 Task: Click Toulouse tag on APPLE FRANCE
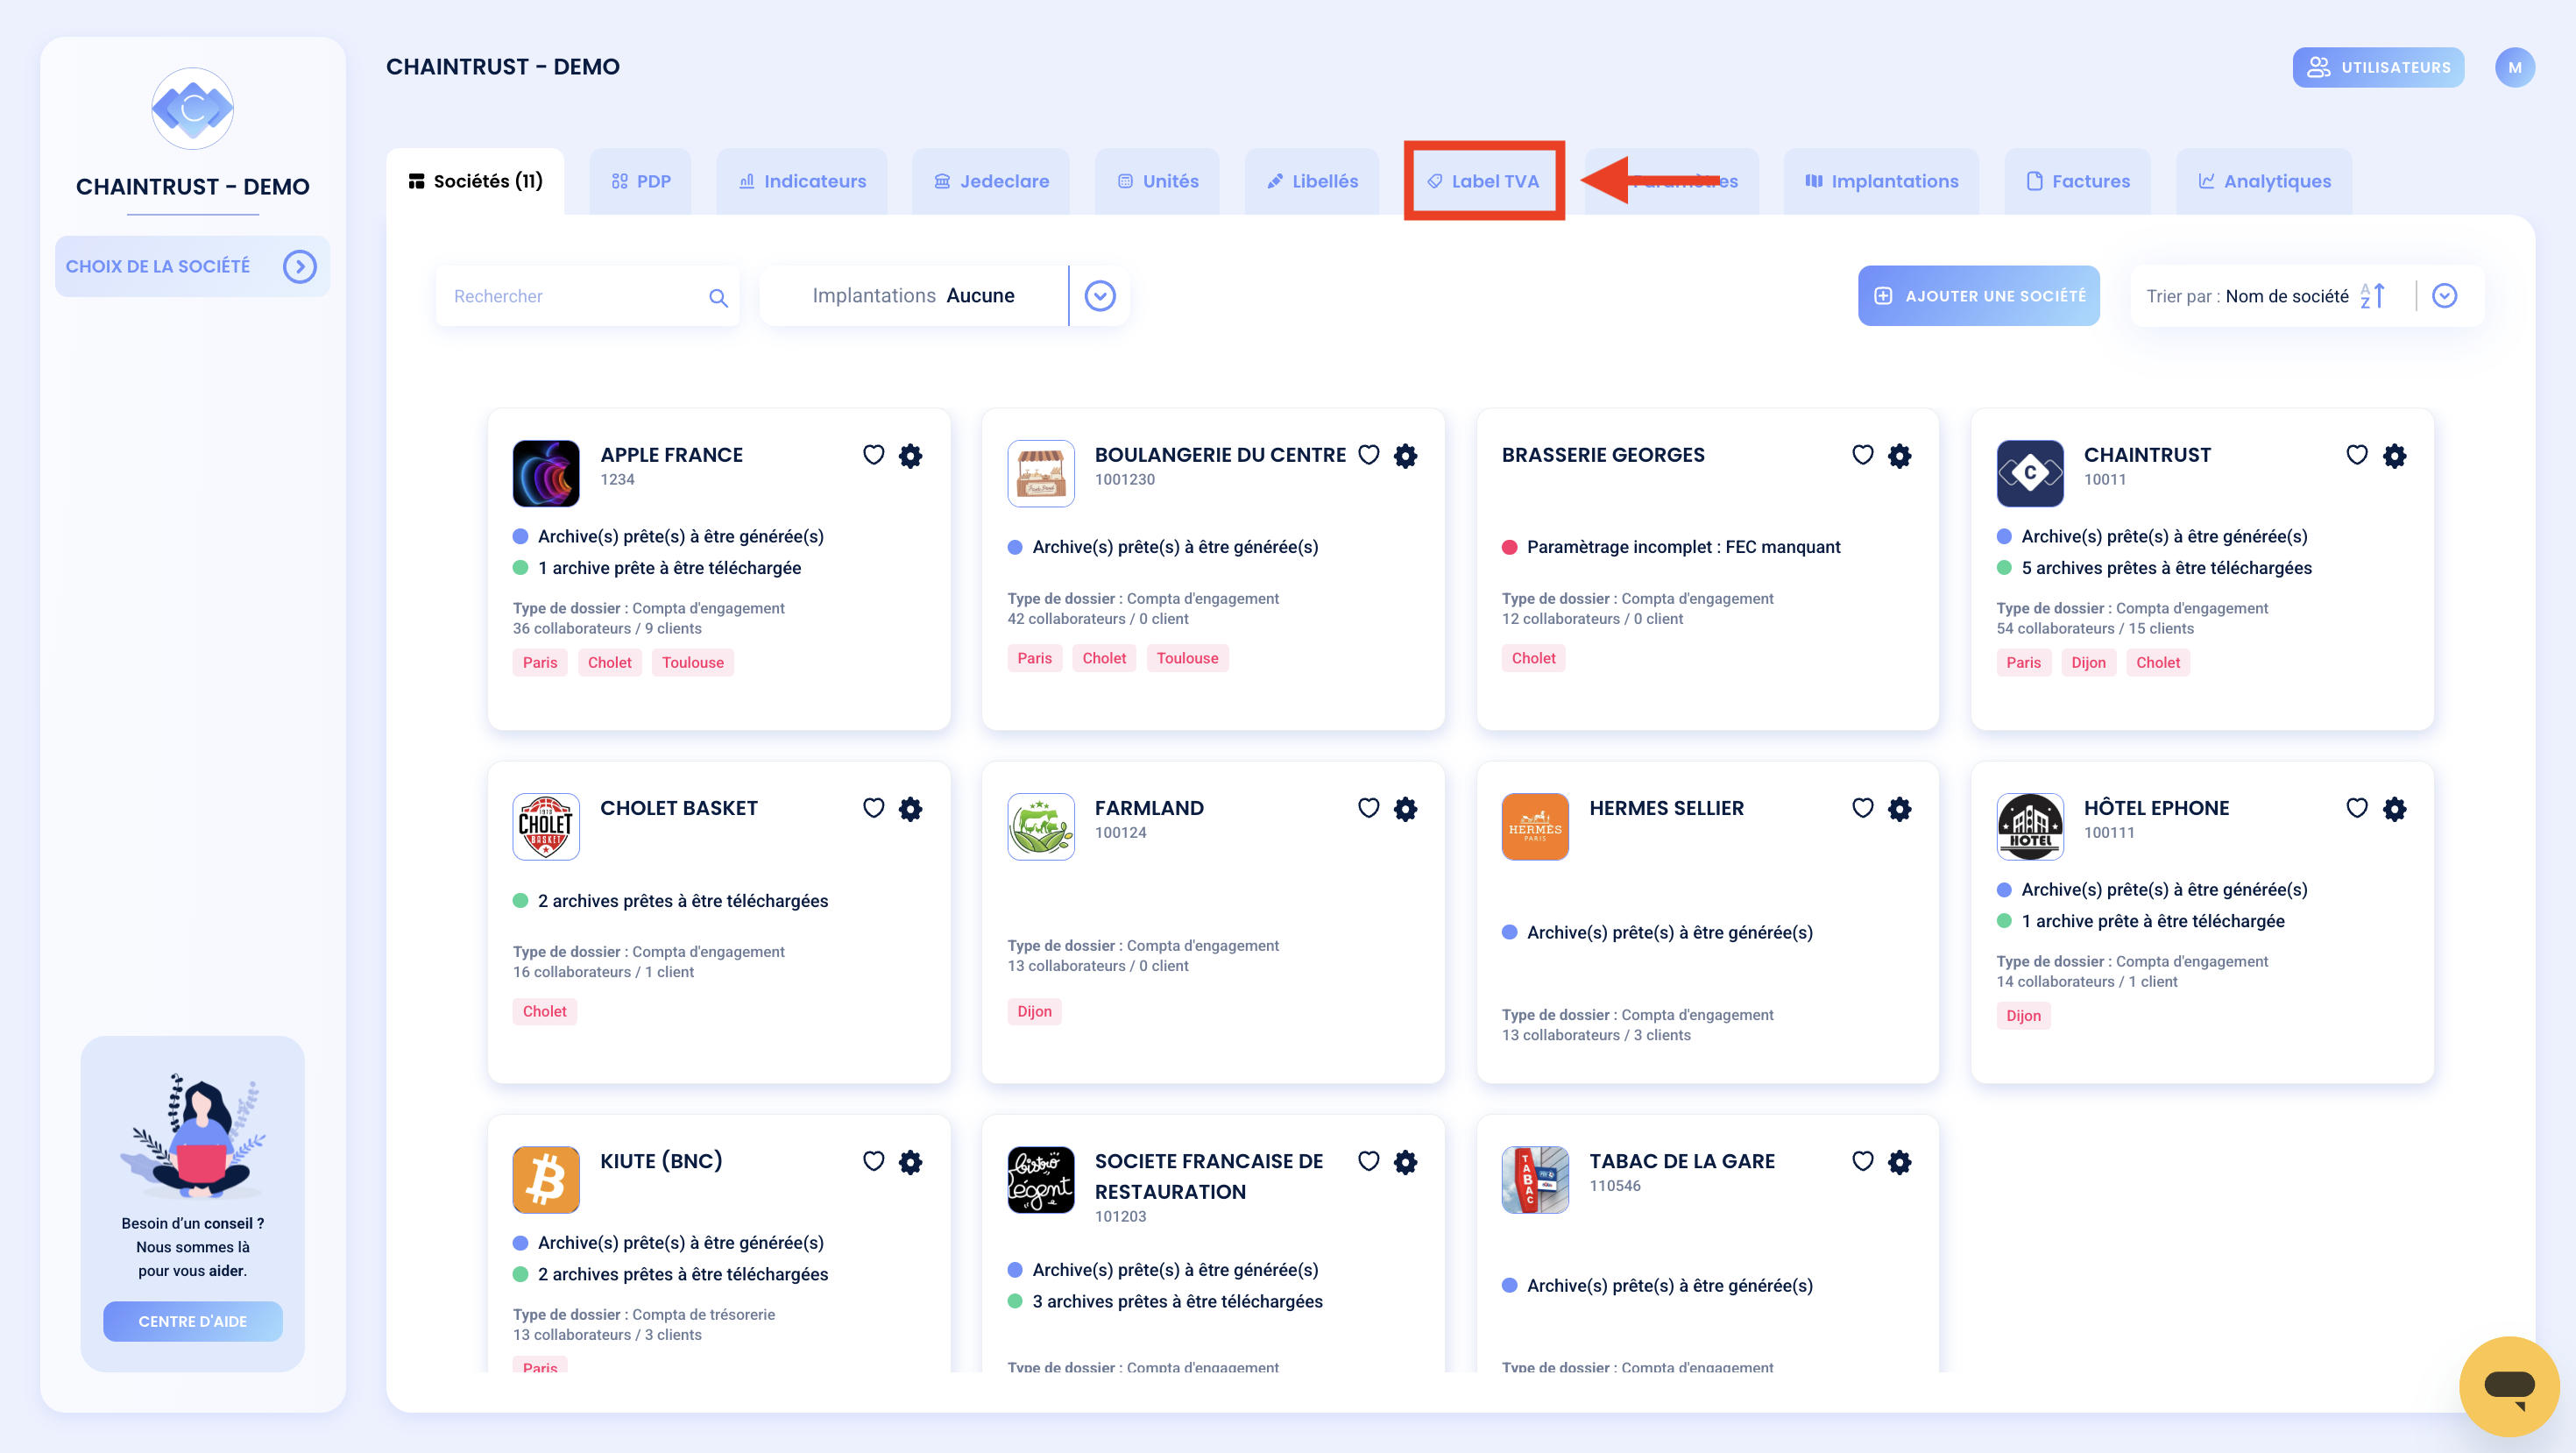tap(692, 662)
